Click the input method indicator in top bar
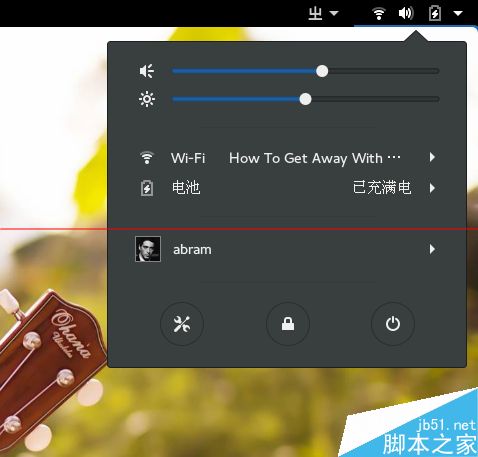 (315, 13)
